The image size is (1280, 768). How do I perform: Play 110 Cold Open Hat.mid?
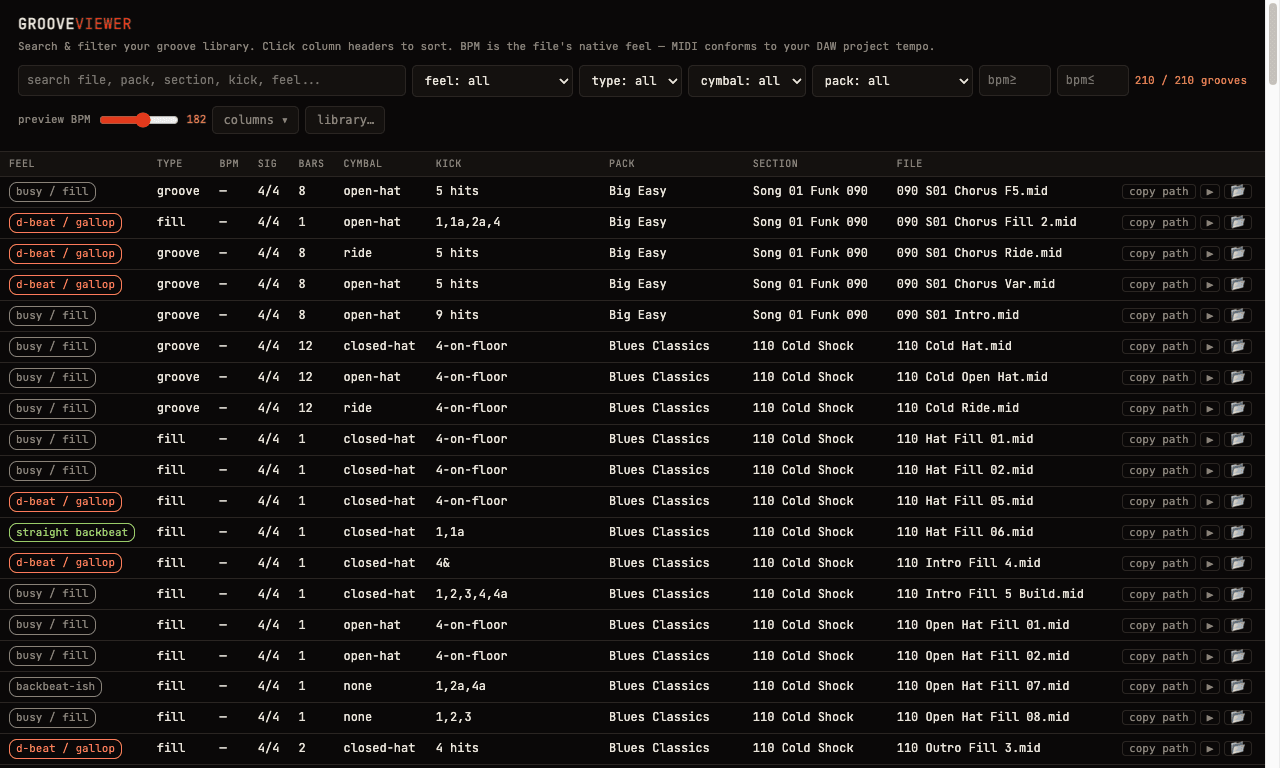pos(1210,378)
